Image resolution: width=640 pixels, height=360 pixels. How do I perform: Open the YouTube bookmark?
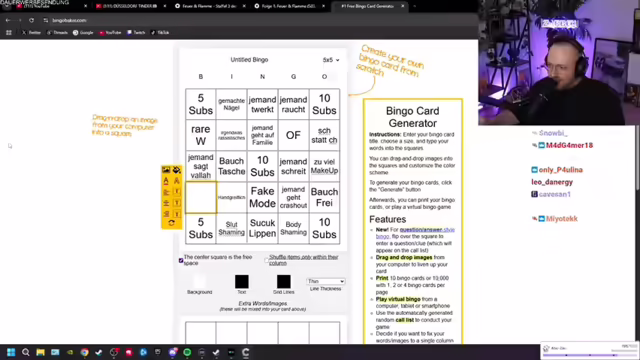click(110, 33)
